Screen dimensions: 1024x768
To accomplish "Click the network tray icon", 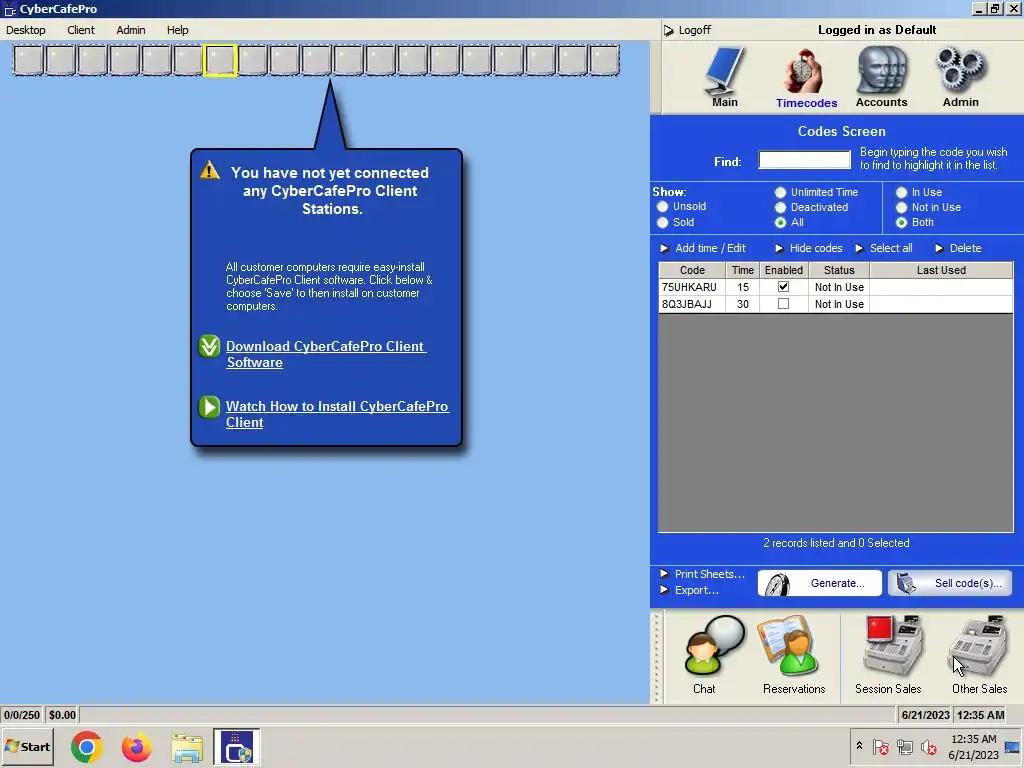I will coord(904,746).
